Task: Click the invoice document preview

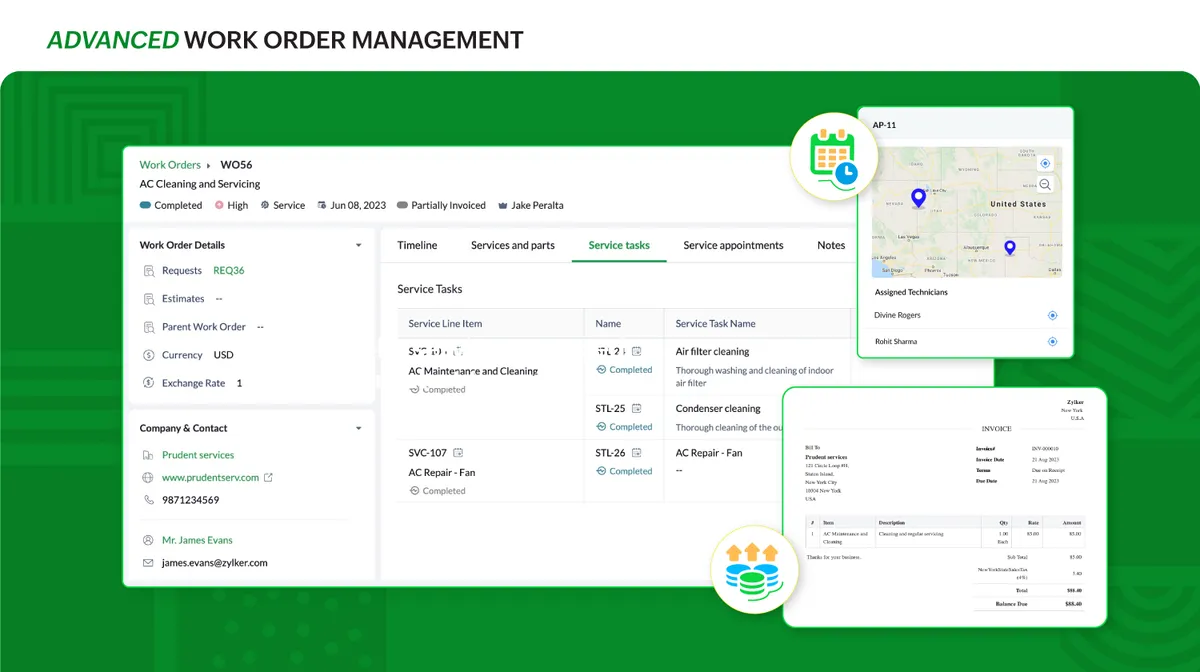Action: 944,506
